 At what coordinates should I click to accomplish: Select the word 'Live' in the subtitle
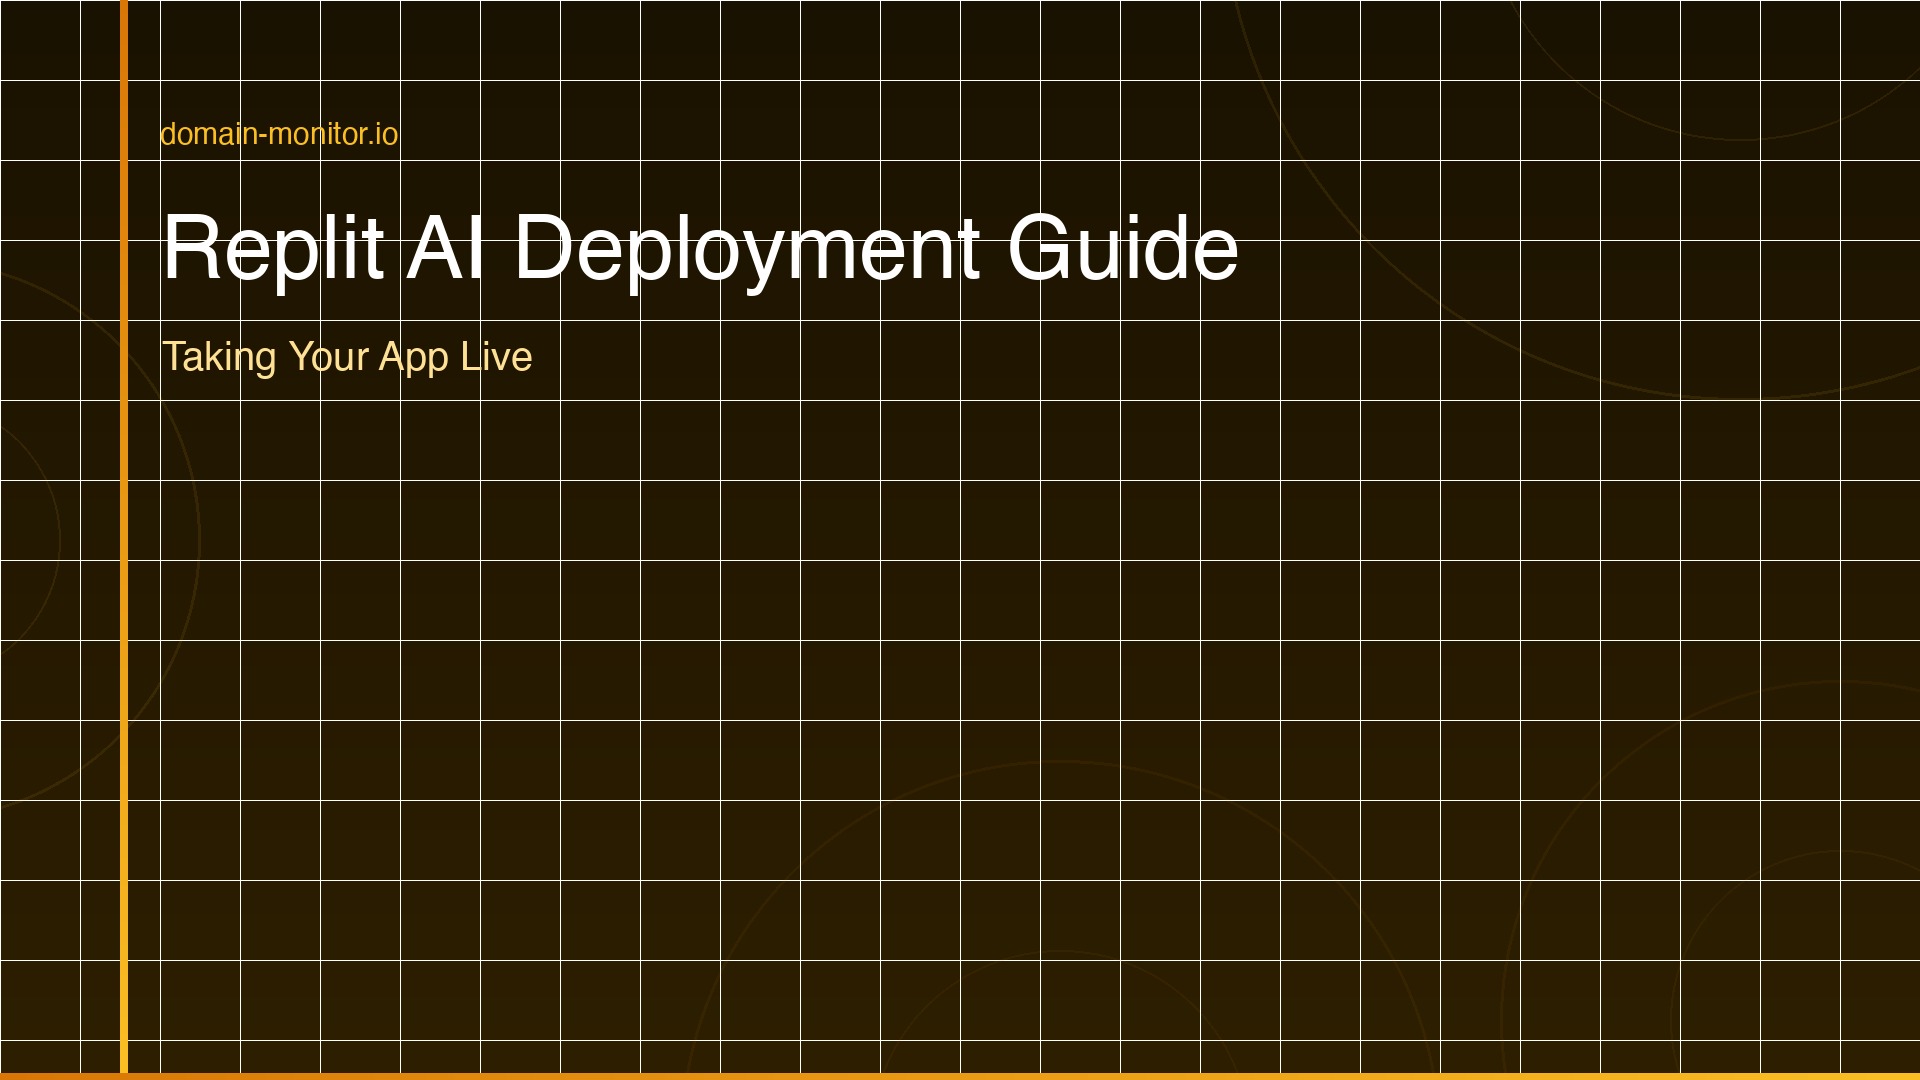[497, 356]
